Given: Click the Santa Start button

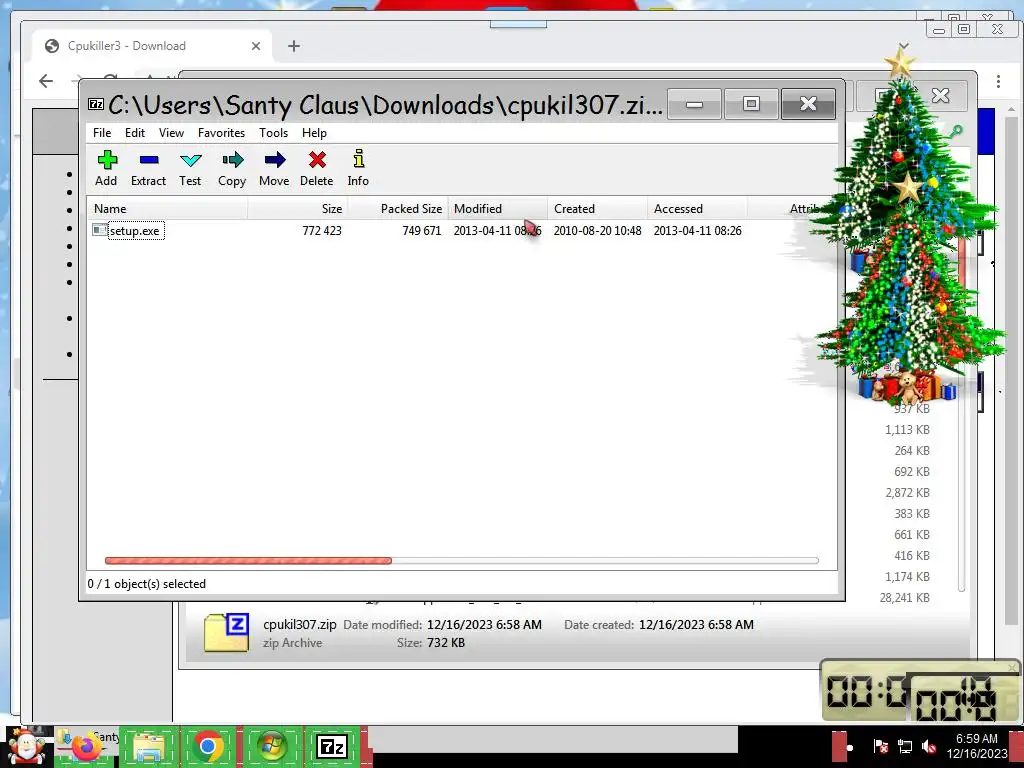Looking at the screenshot, I should 26,746.
